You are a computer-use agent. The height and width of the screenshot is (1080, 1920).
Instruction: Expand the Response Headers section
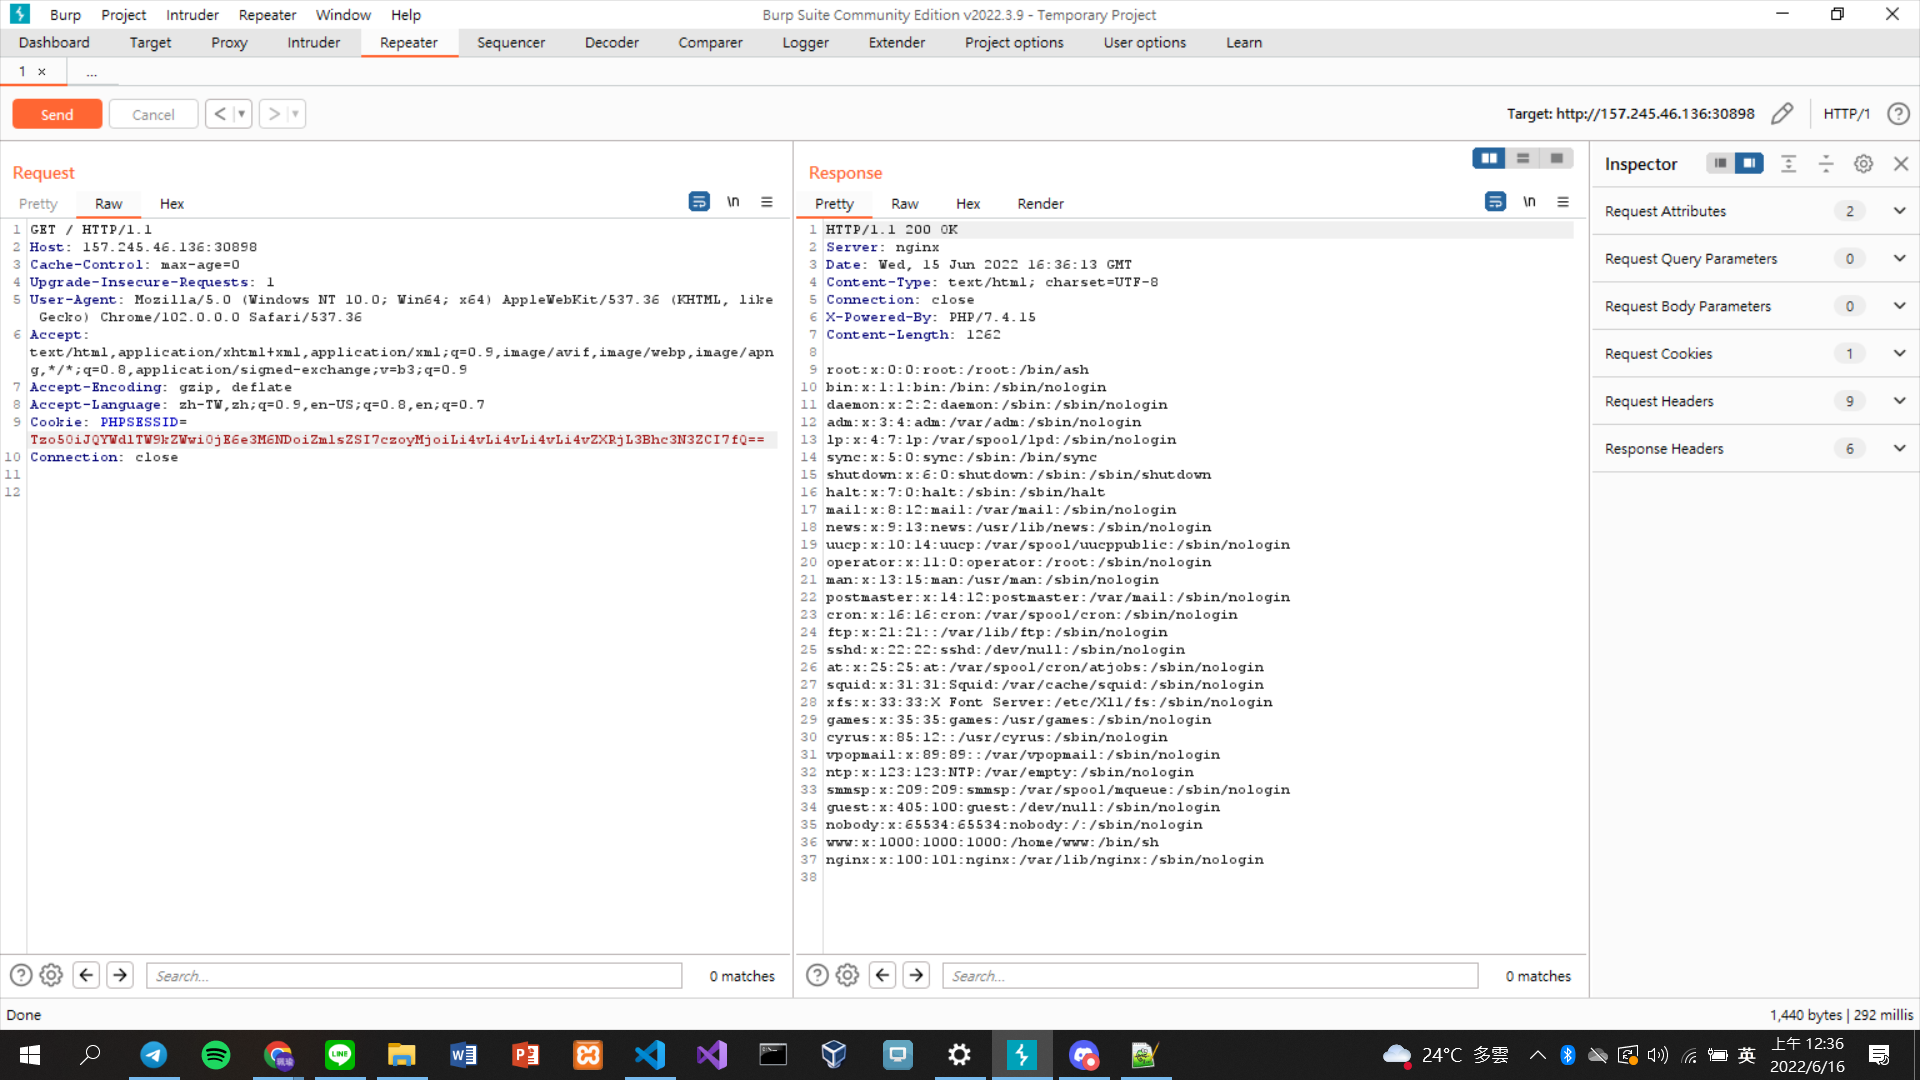[x=1899, y=448]
